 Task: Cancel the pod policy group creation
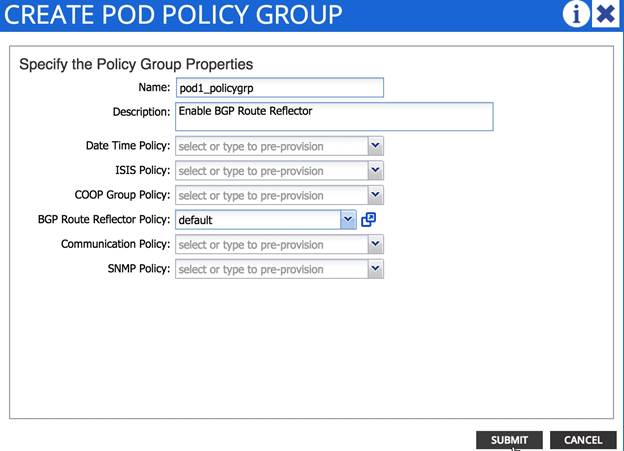(x=583, y=440)
